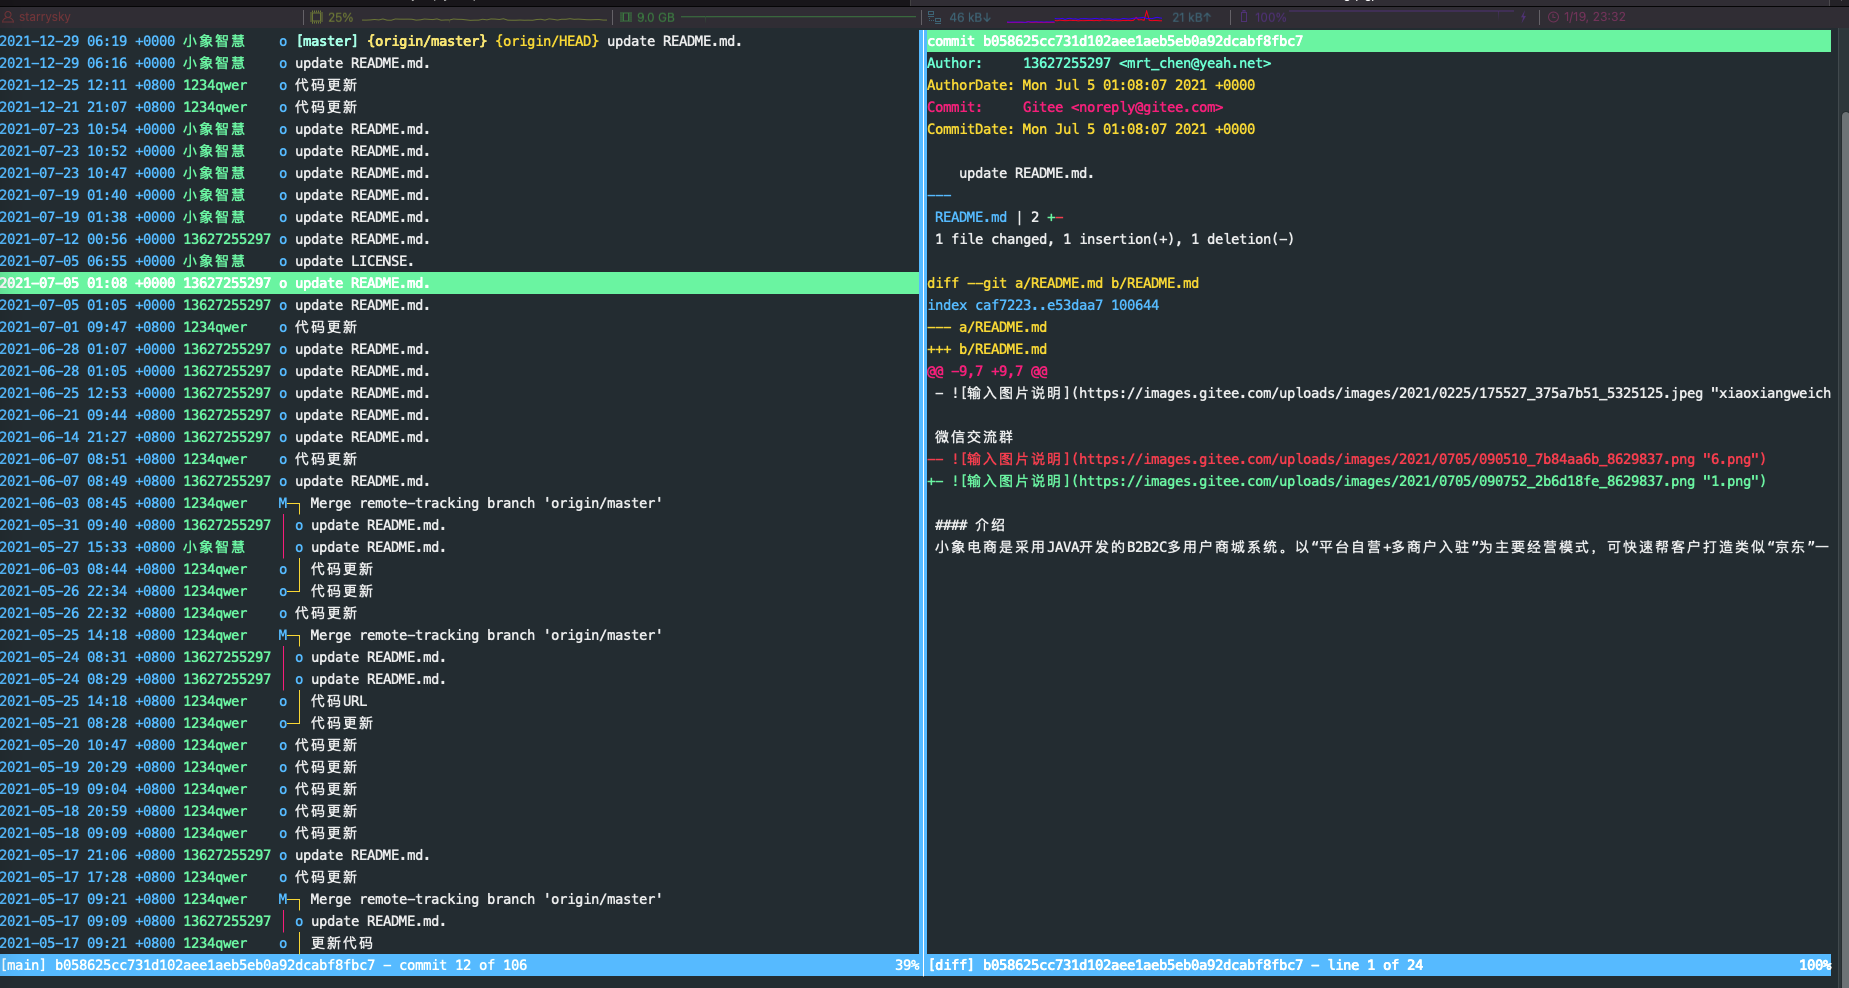The width and height of the screenshot is (1849, 988).
Task: Select the {origin/master} ref label
Action: [x=427, y=41]
